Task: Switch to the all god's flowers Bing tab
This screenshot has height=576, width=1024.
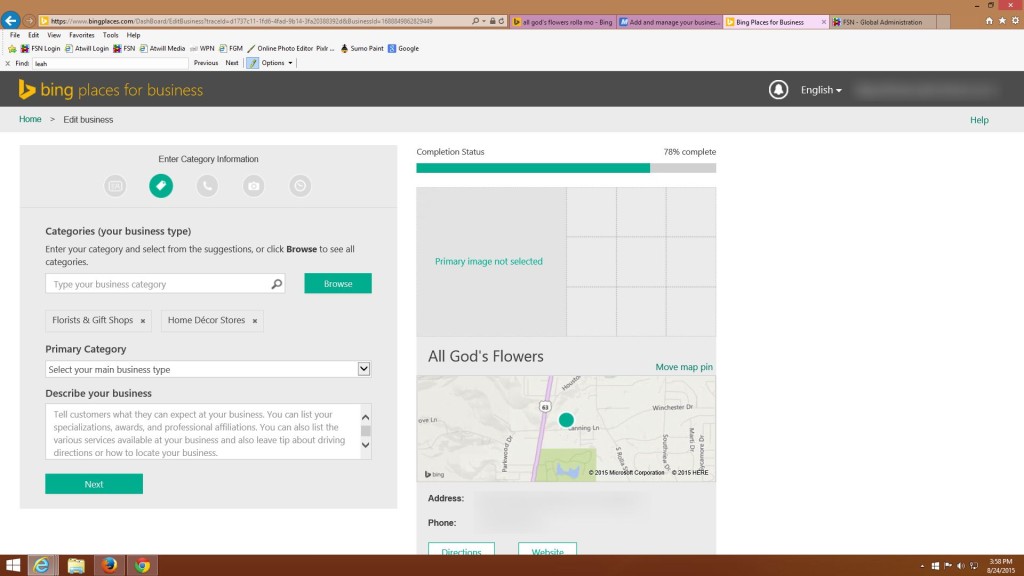Action: pos(563,22)
